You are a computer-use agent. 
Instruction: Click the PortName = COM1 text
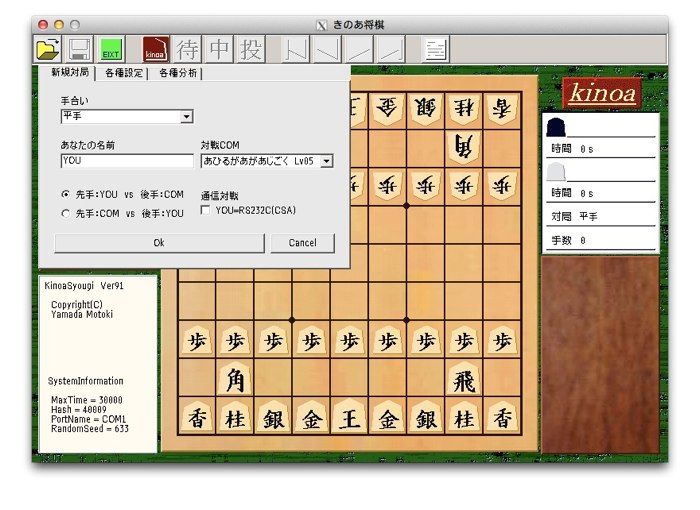click(x=89, y=419)
